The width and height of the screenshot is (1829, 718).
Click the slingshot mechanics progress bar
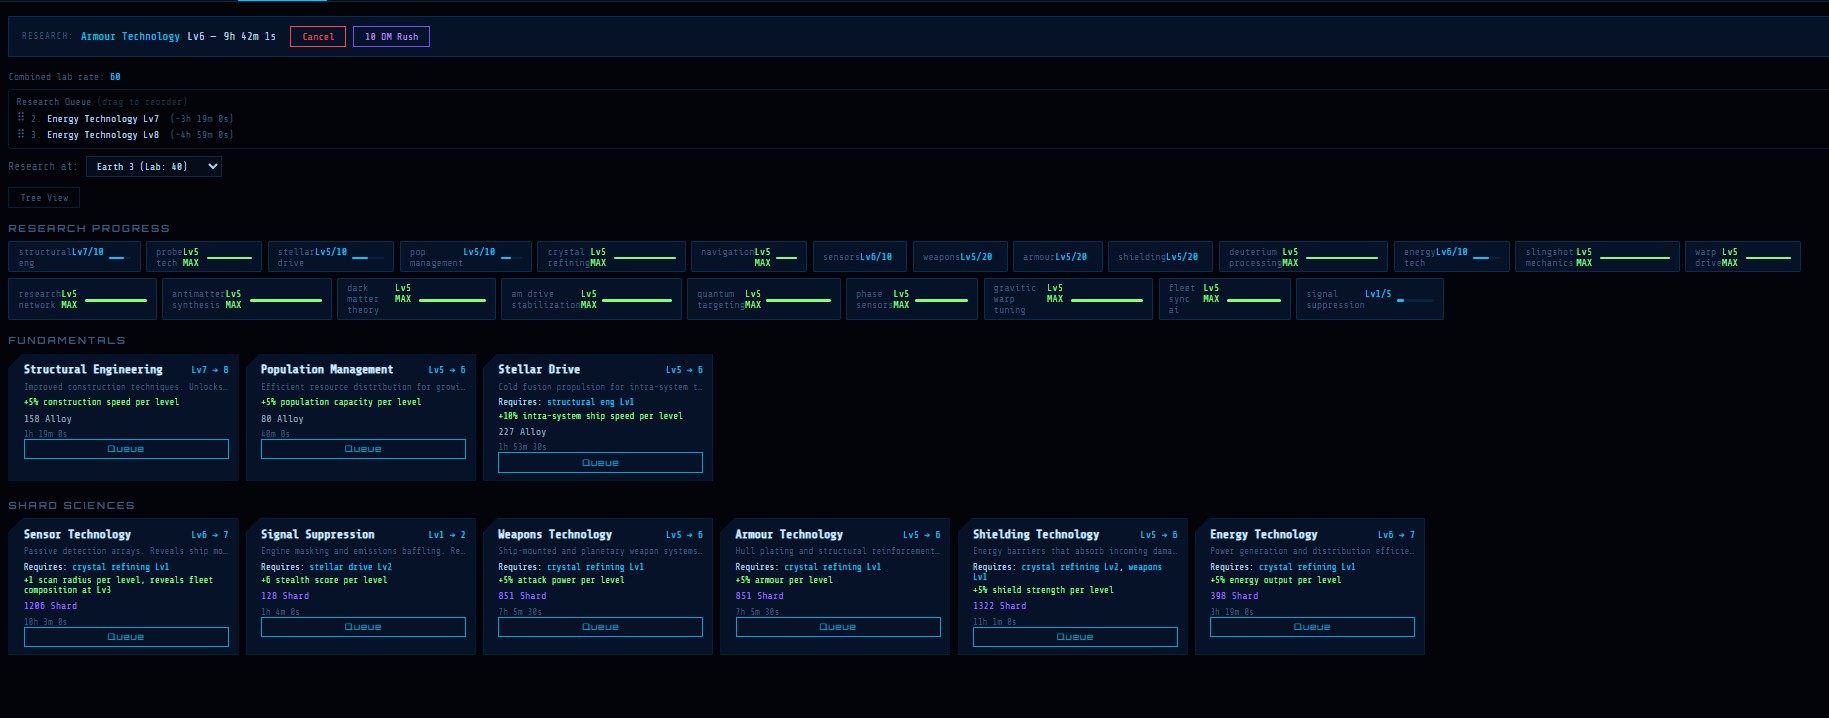click(x=1633, y=258)
